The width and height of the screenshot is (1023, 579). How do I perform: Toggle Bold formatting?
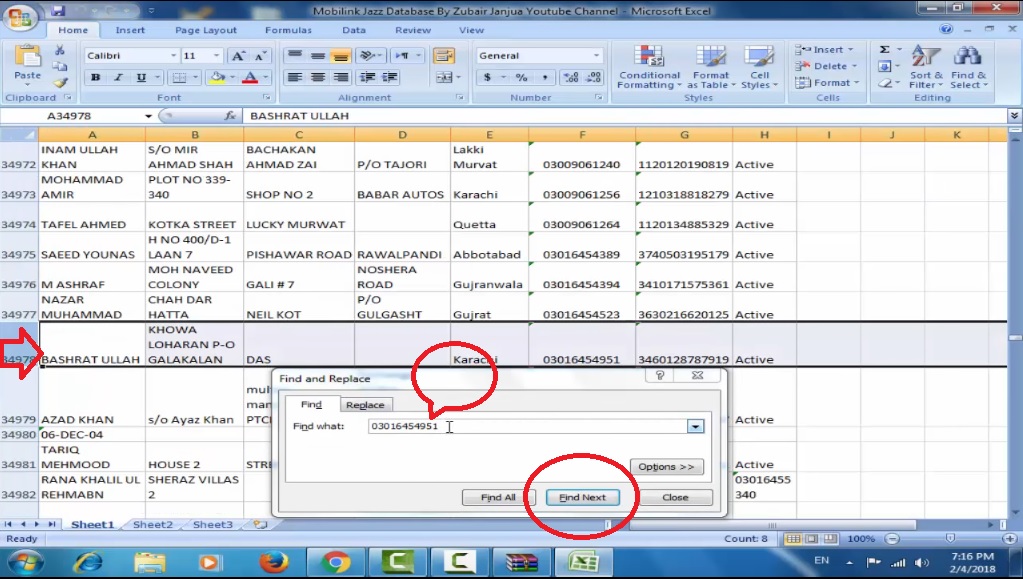click(96, 78)
